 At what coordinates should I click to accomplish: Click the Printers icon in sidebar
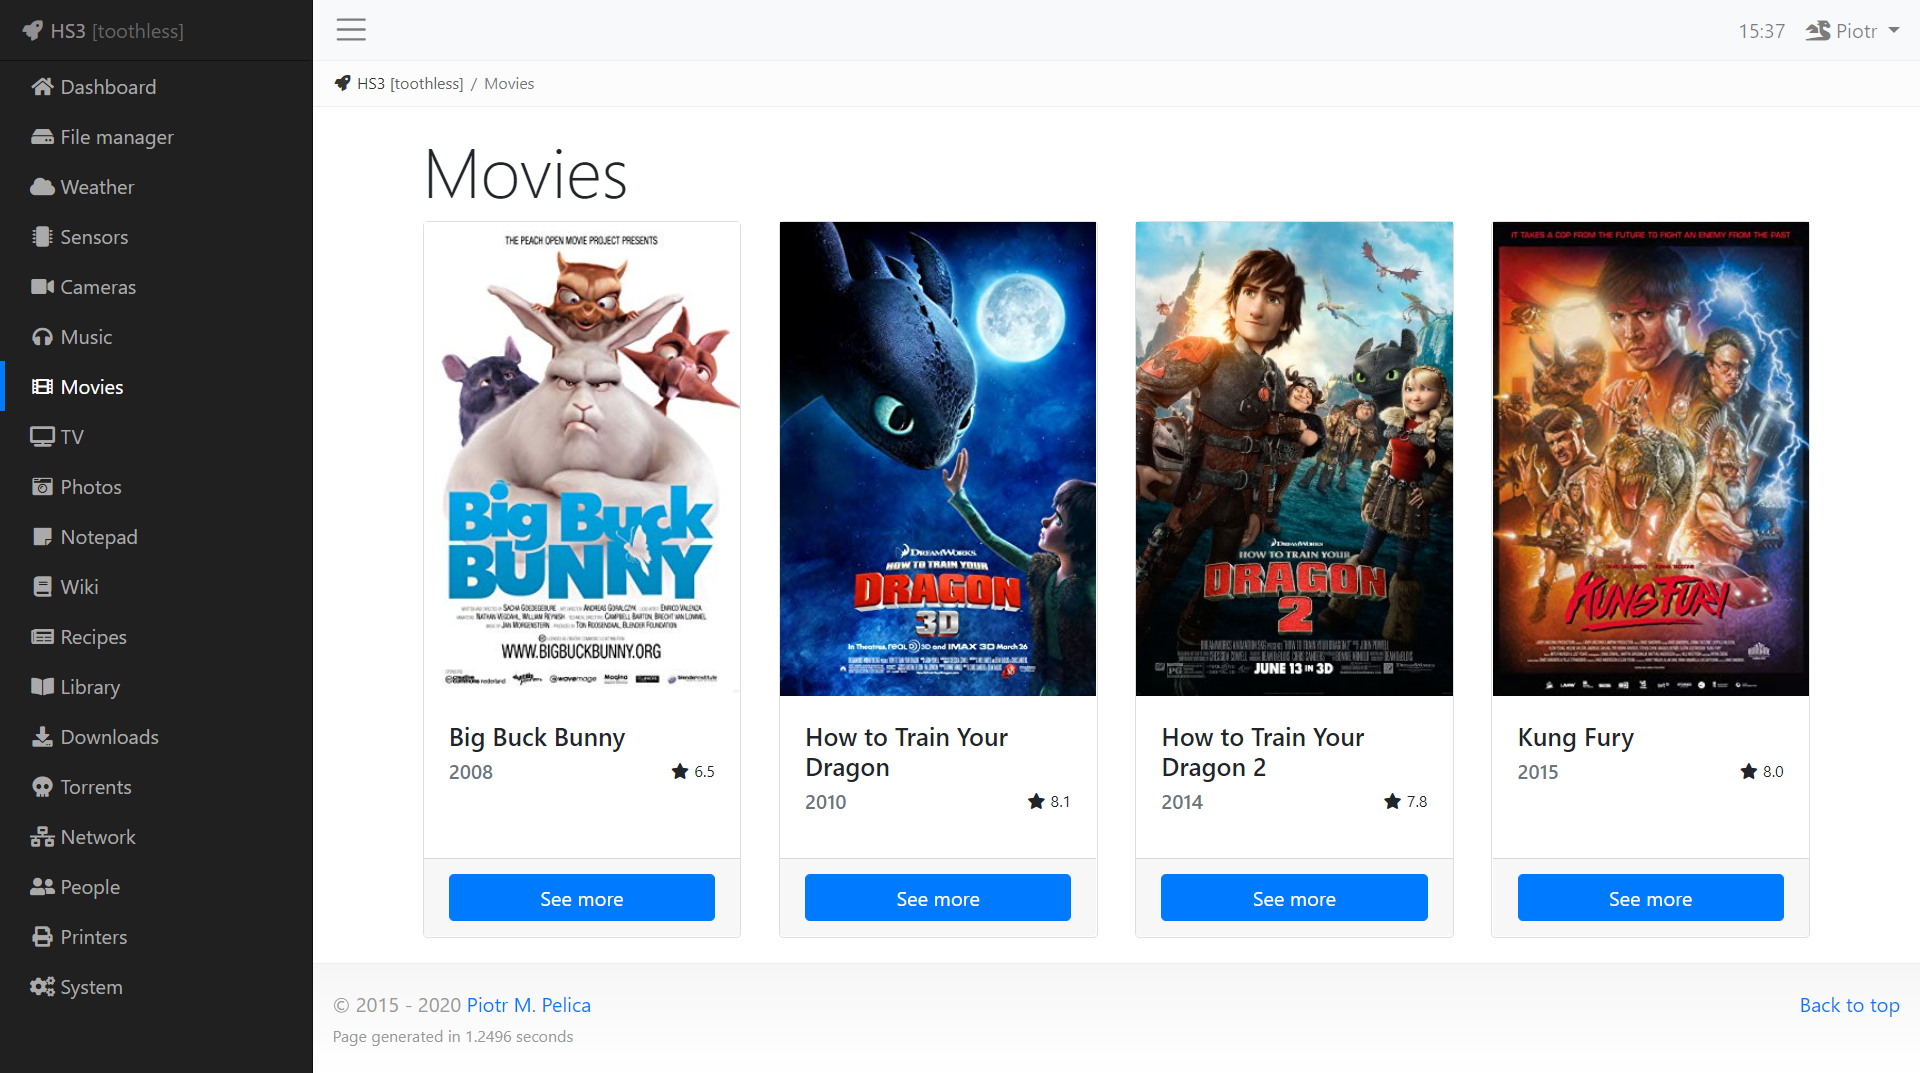tap(42, 937)
